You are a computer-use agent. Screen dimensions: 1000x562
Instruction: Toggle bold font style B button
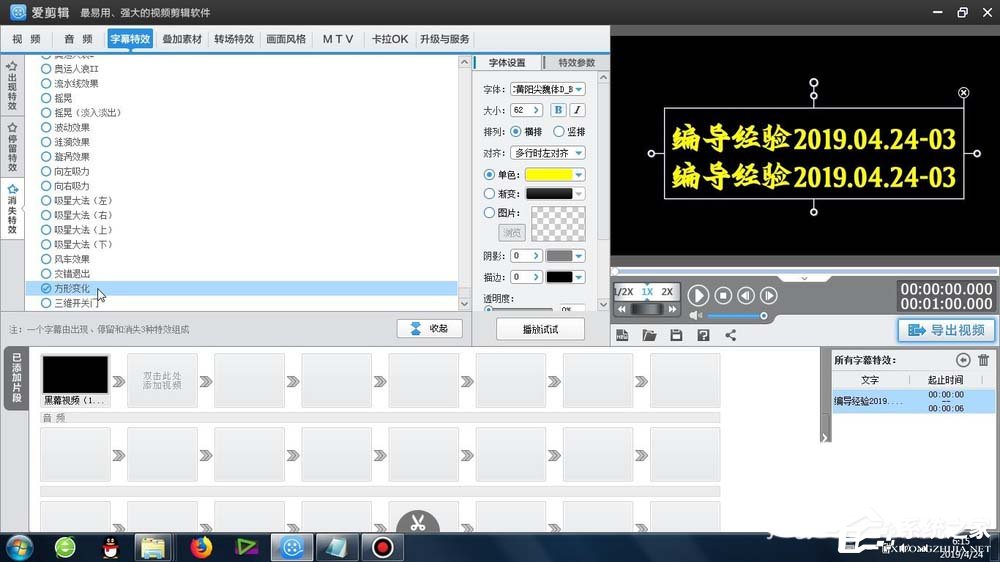(558, 110)
